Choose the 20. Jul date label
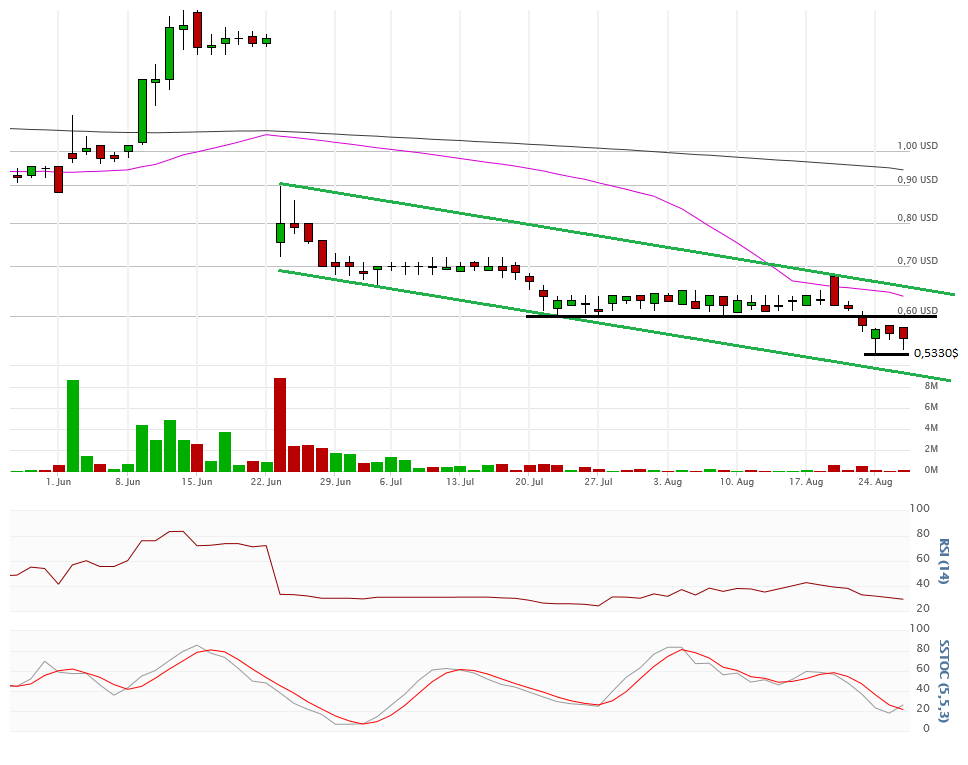The image size is (968, 765). (529, 481)
